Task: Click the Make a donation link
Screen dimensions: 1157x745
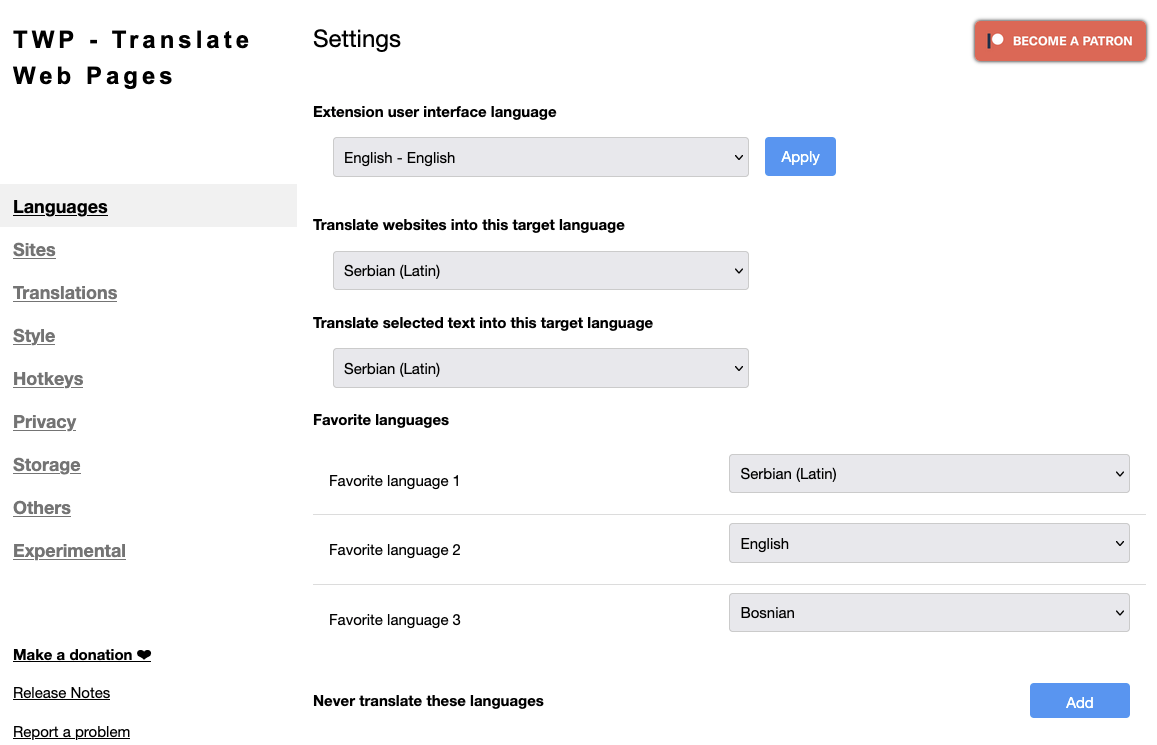Action: pos(81,655)
